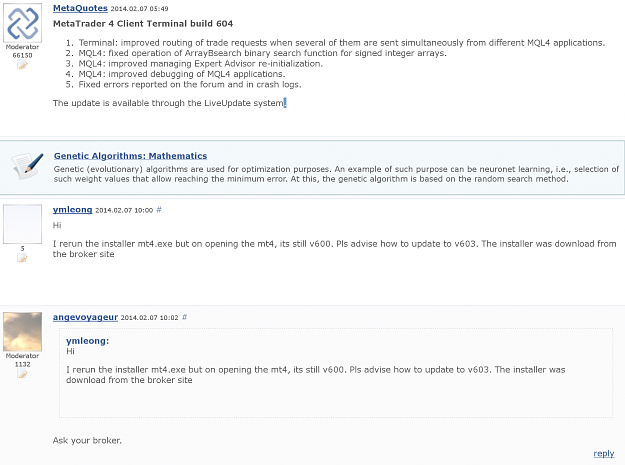Click the edit icon under MetaQuotes avatar

22,65
